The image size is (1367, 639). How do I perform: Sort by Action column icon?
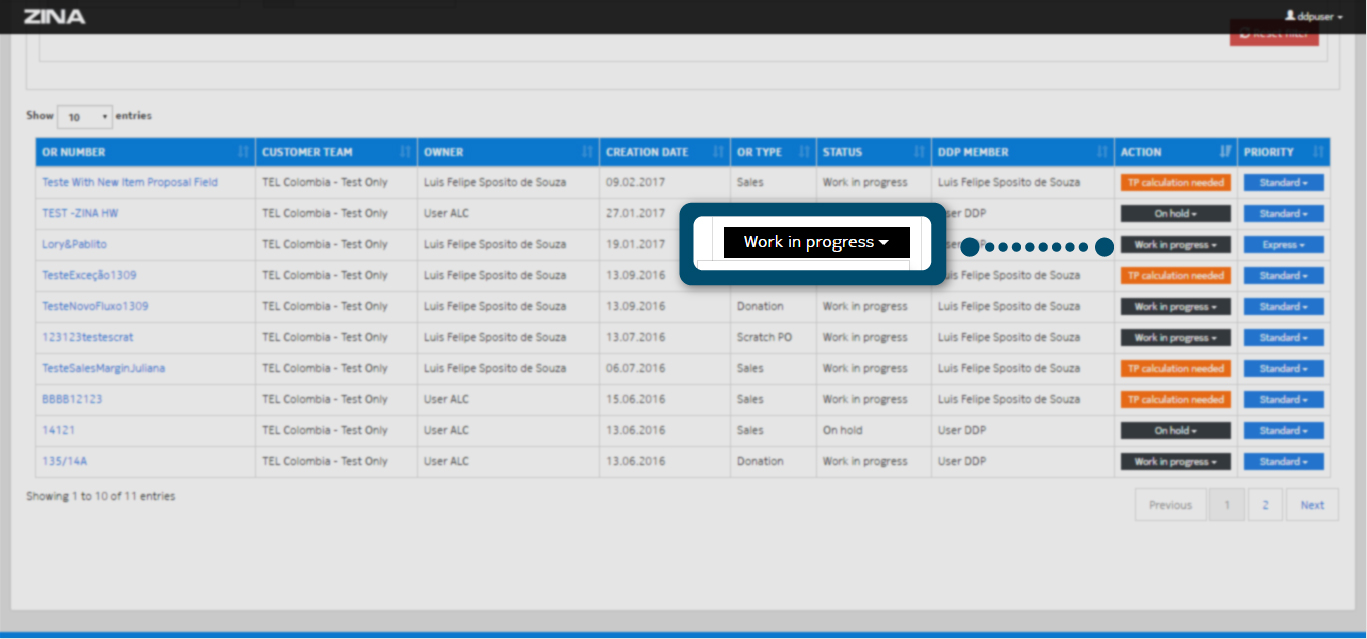click(x=1225, y=152)
